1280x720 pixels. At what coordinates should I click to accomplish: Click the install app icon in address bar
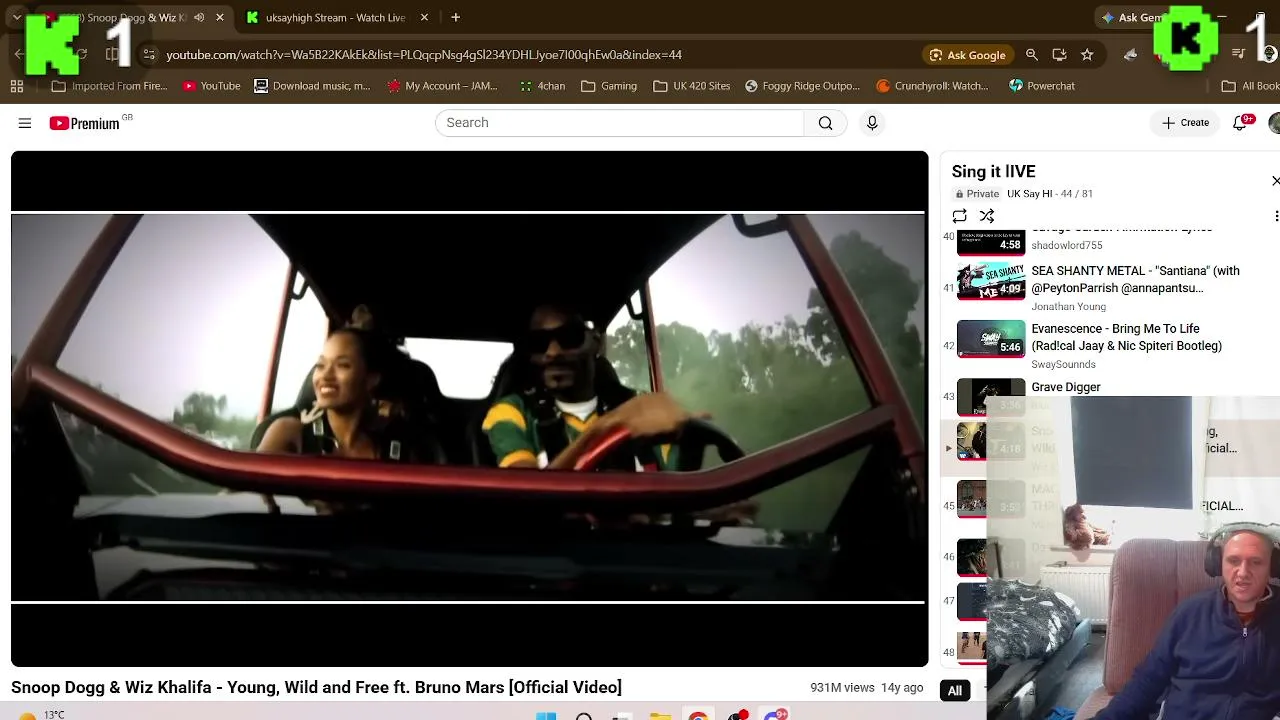click(1059, 55)
